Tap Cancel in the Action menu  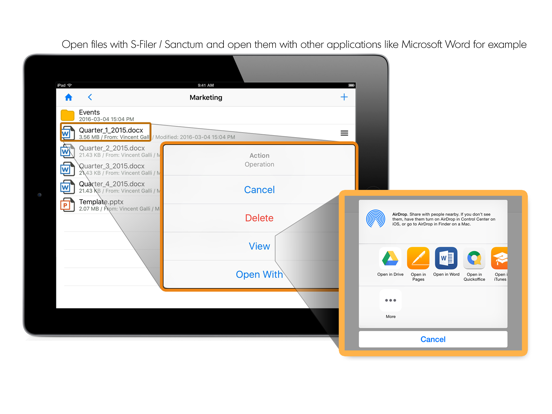tap(259, 190)
